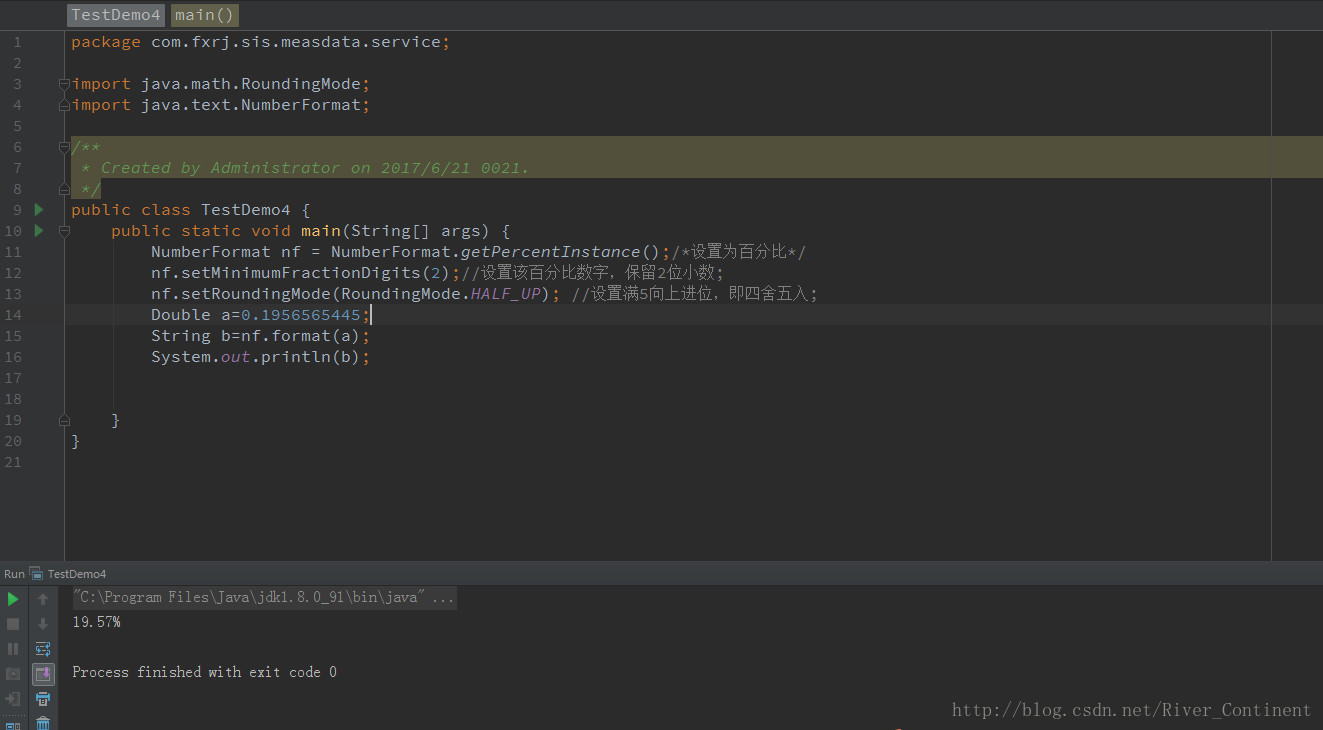The height and width of the screenshot is (730, 1323).
Task: Click fold end marker on comment line 8
Action: tap(64, 189)
